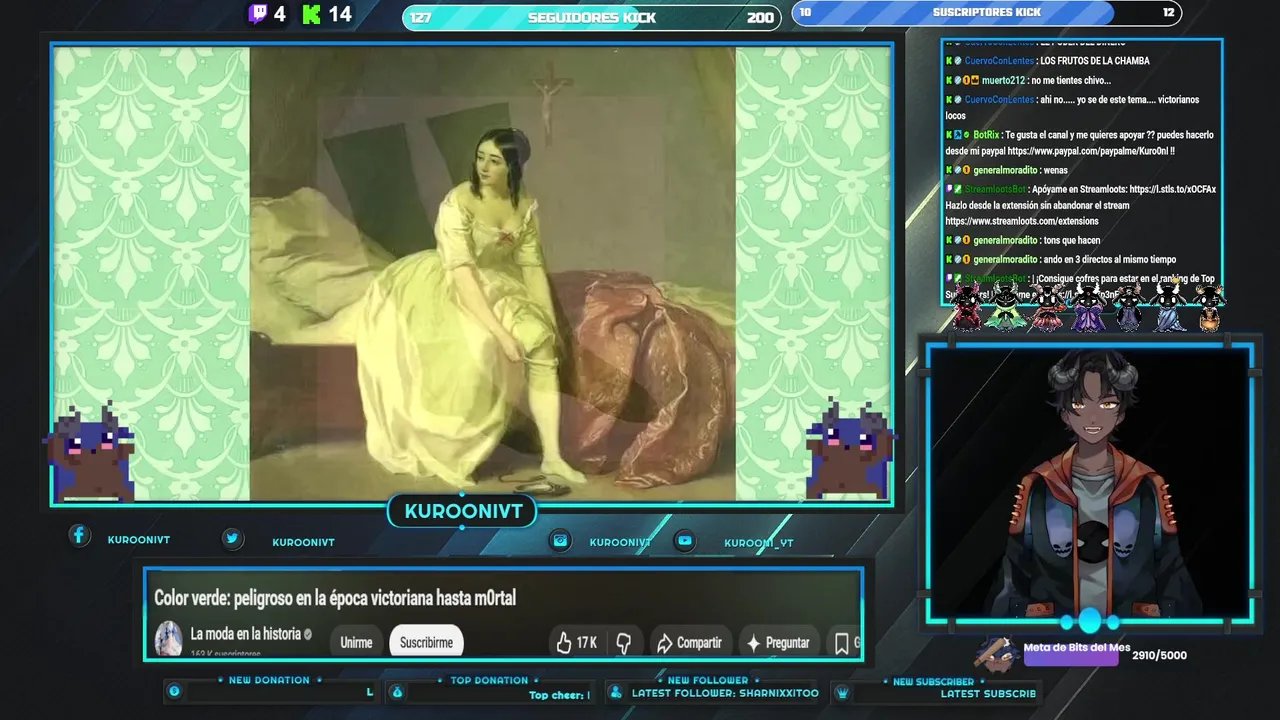Click the KUROONIVT nameplate under the video
The image size is (1280, 720).
[463, 512]
